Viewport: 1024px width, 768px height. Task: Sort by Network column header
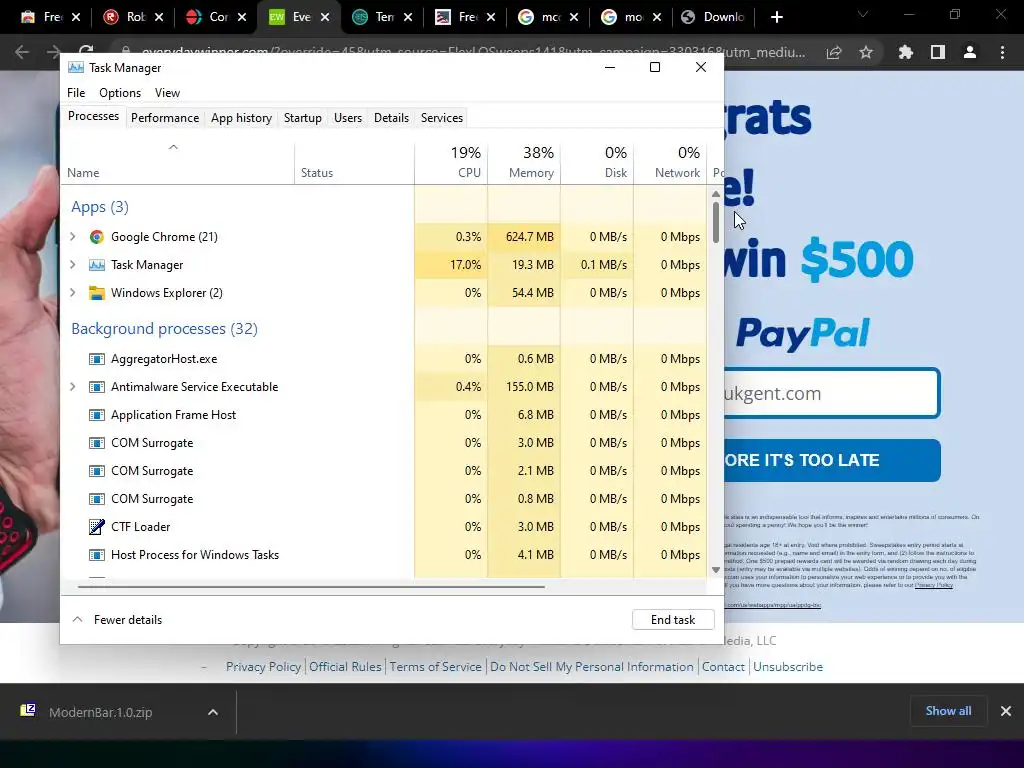[671, 163]
